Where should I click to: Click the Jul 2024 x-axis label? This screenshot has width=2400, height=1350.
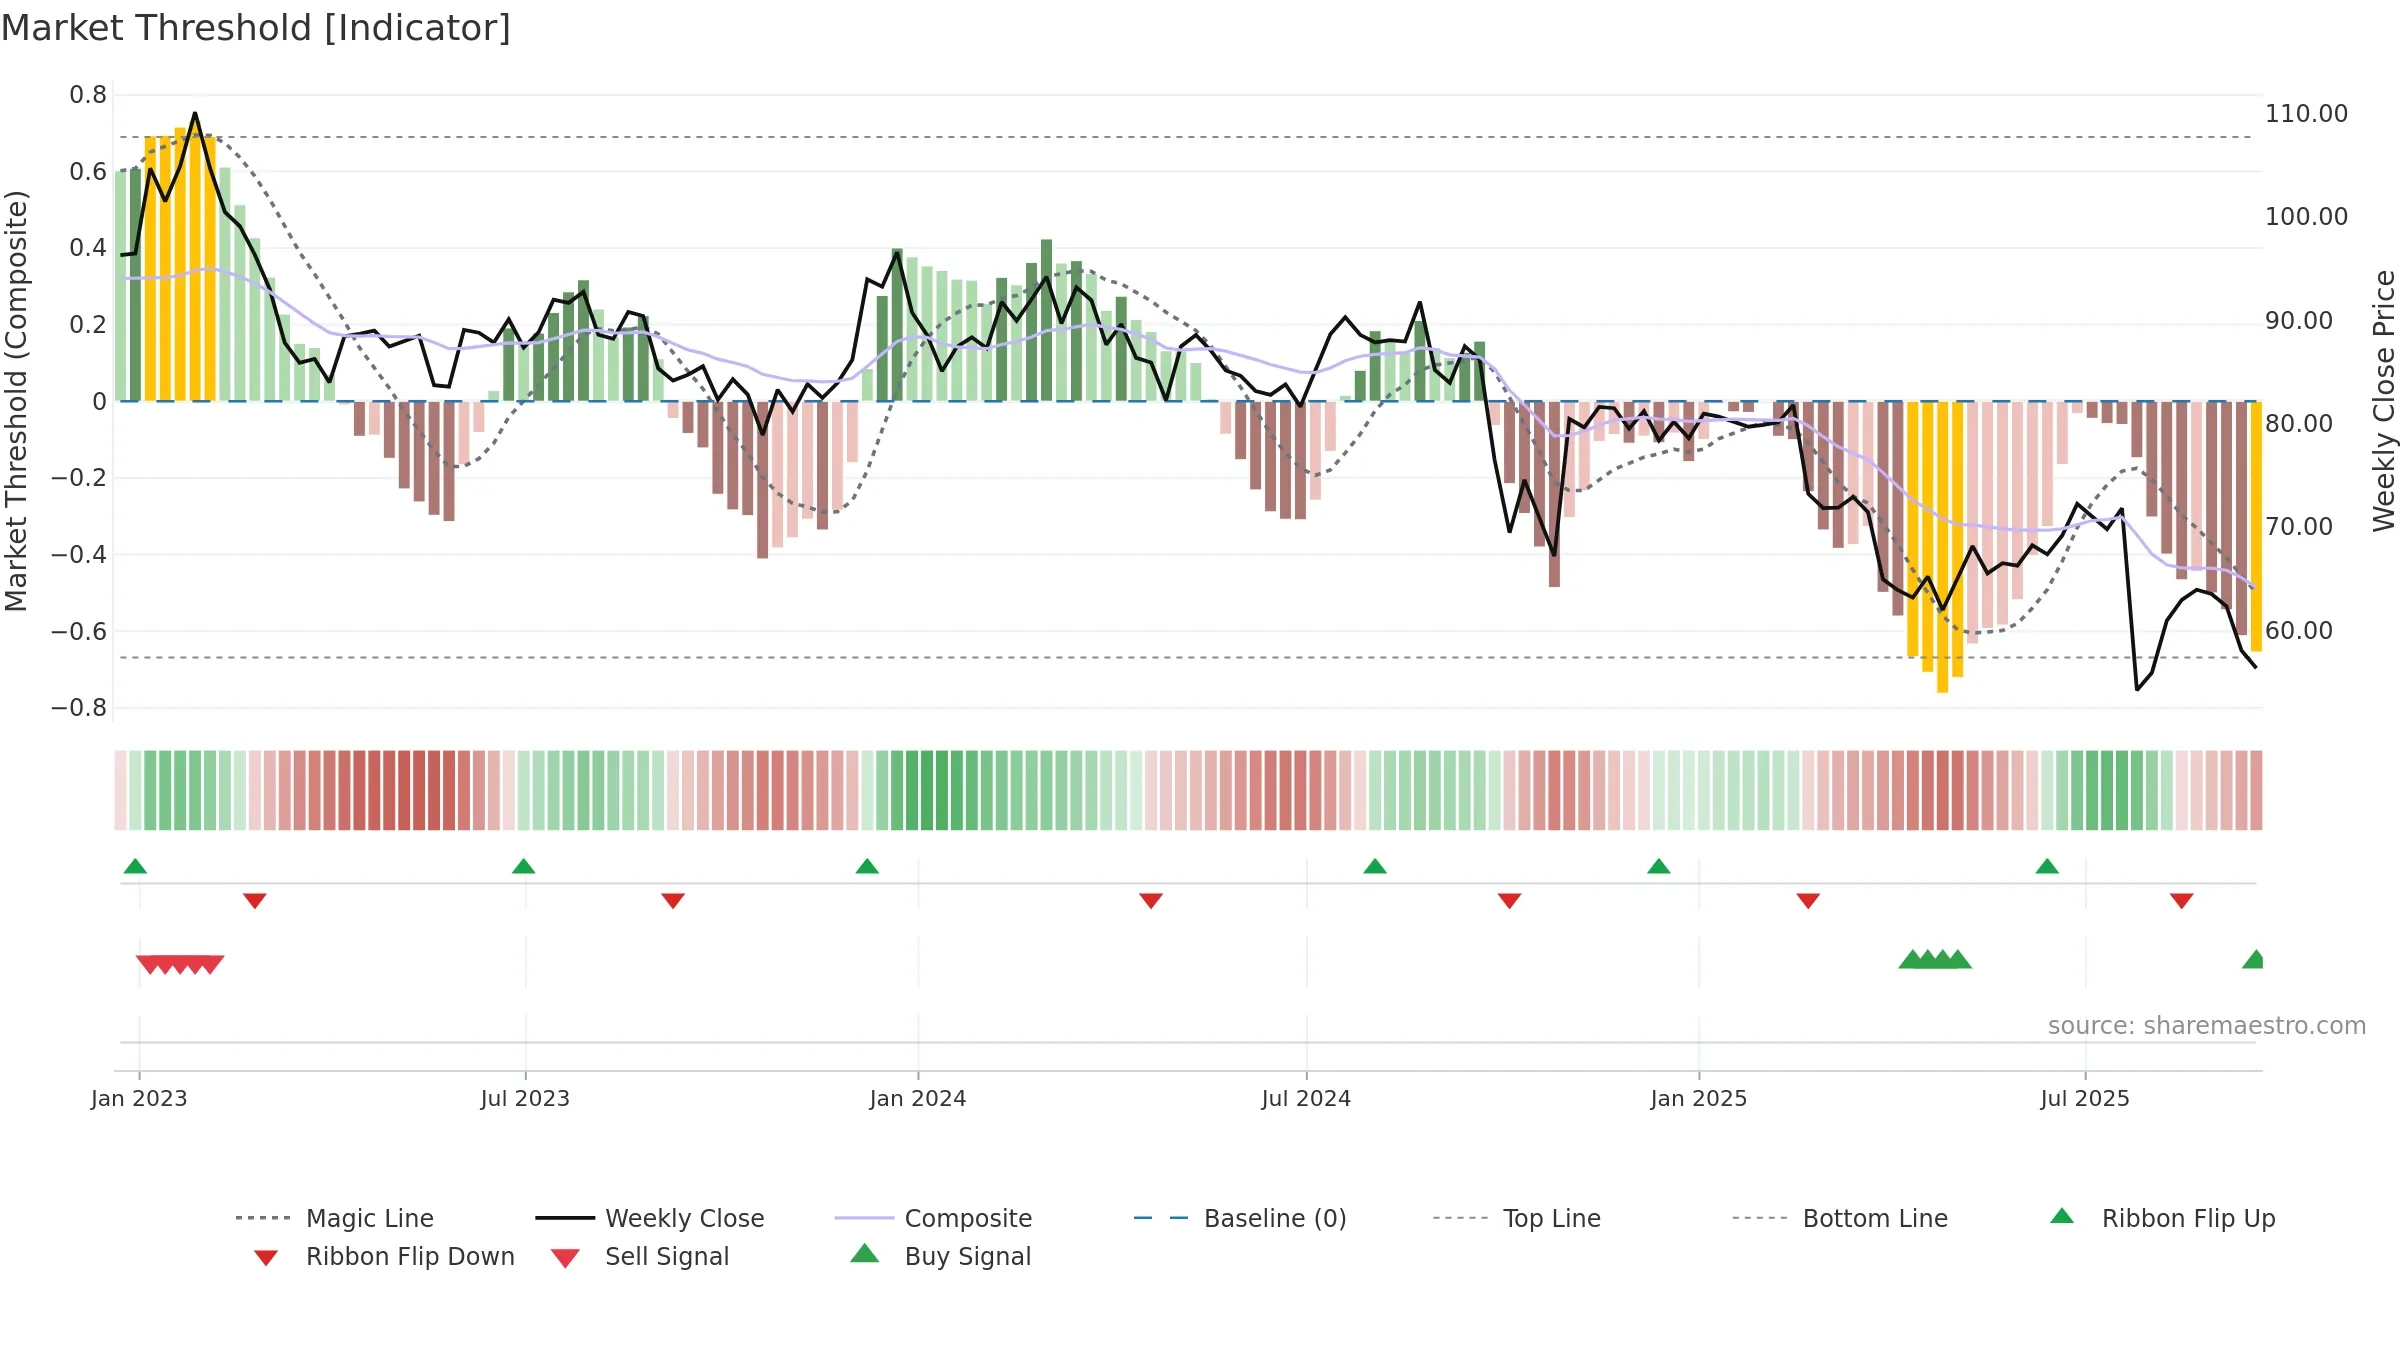(1306, 1098)
